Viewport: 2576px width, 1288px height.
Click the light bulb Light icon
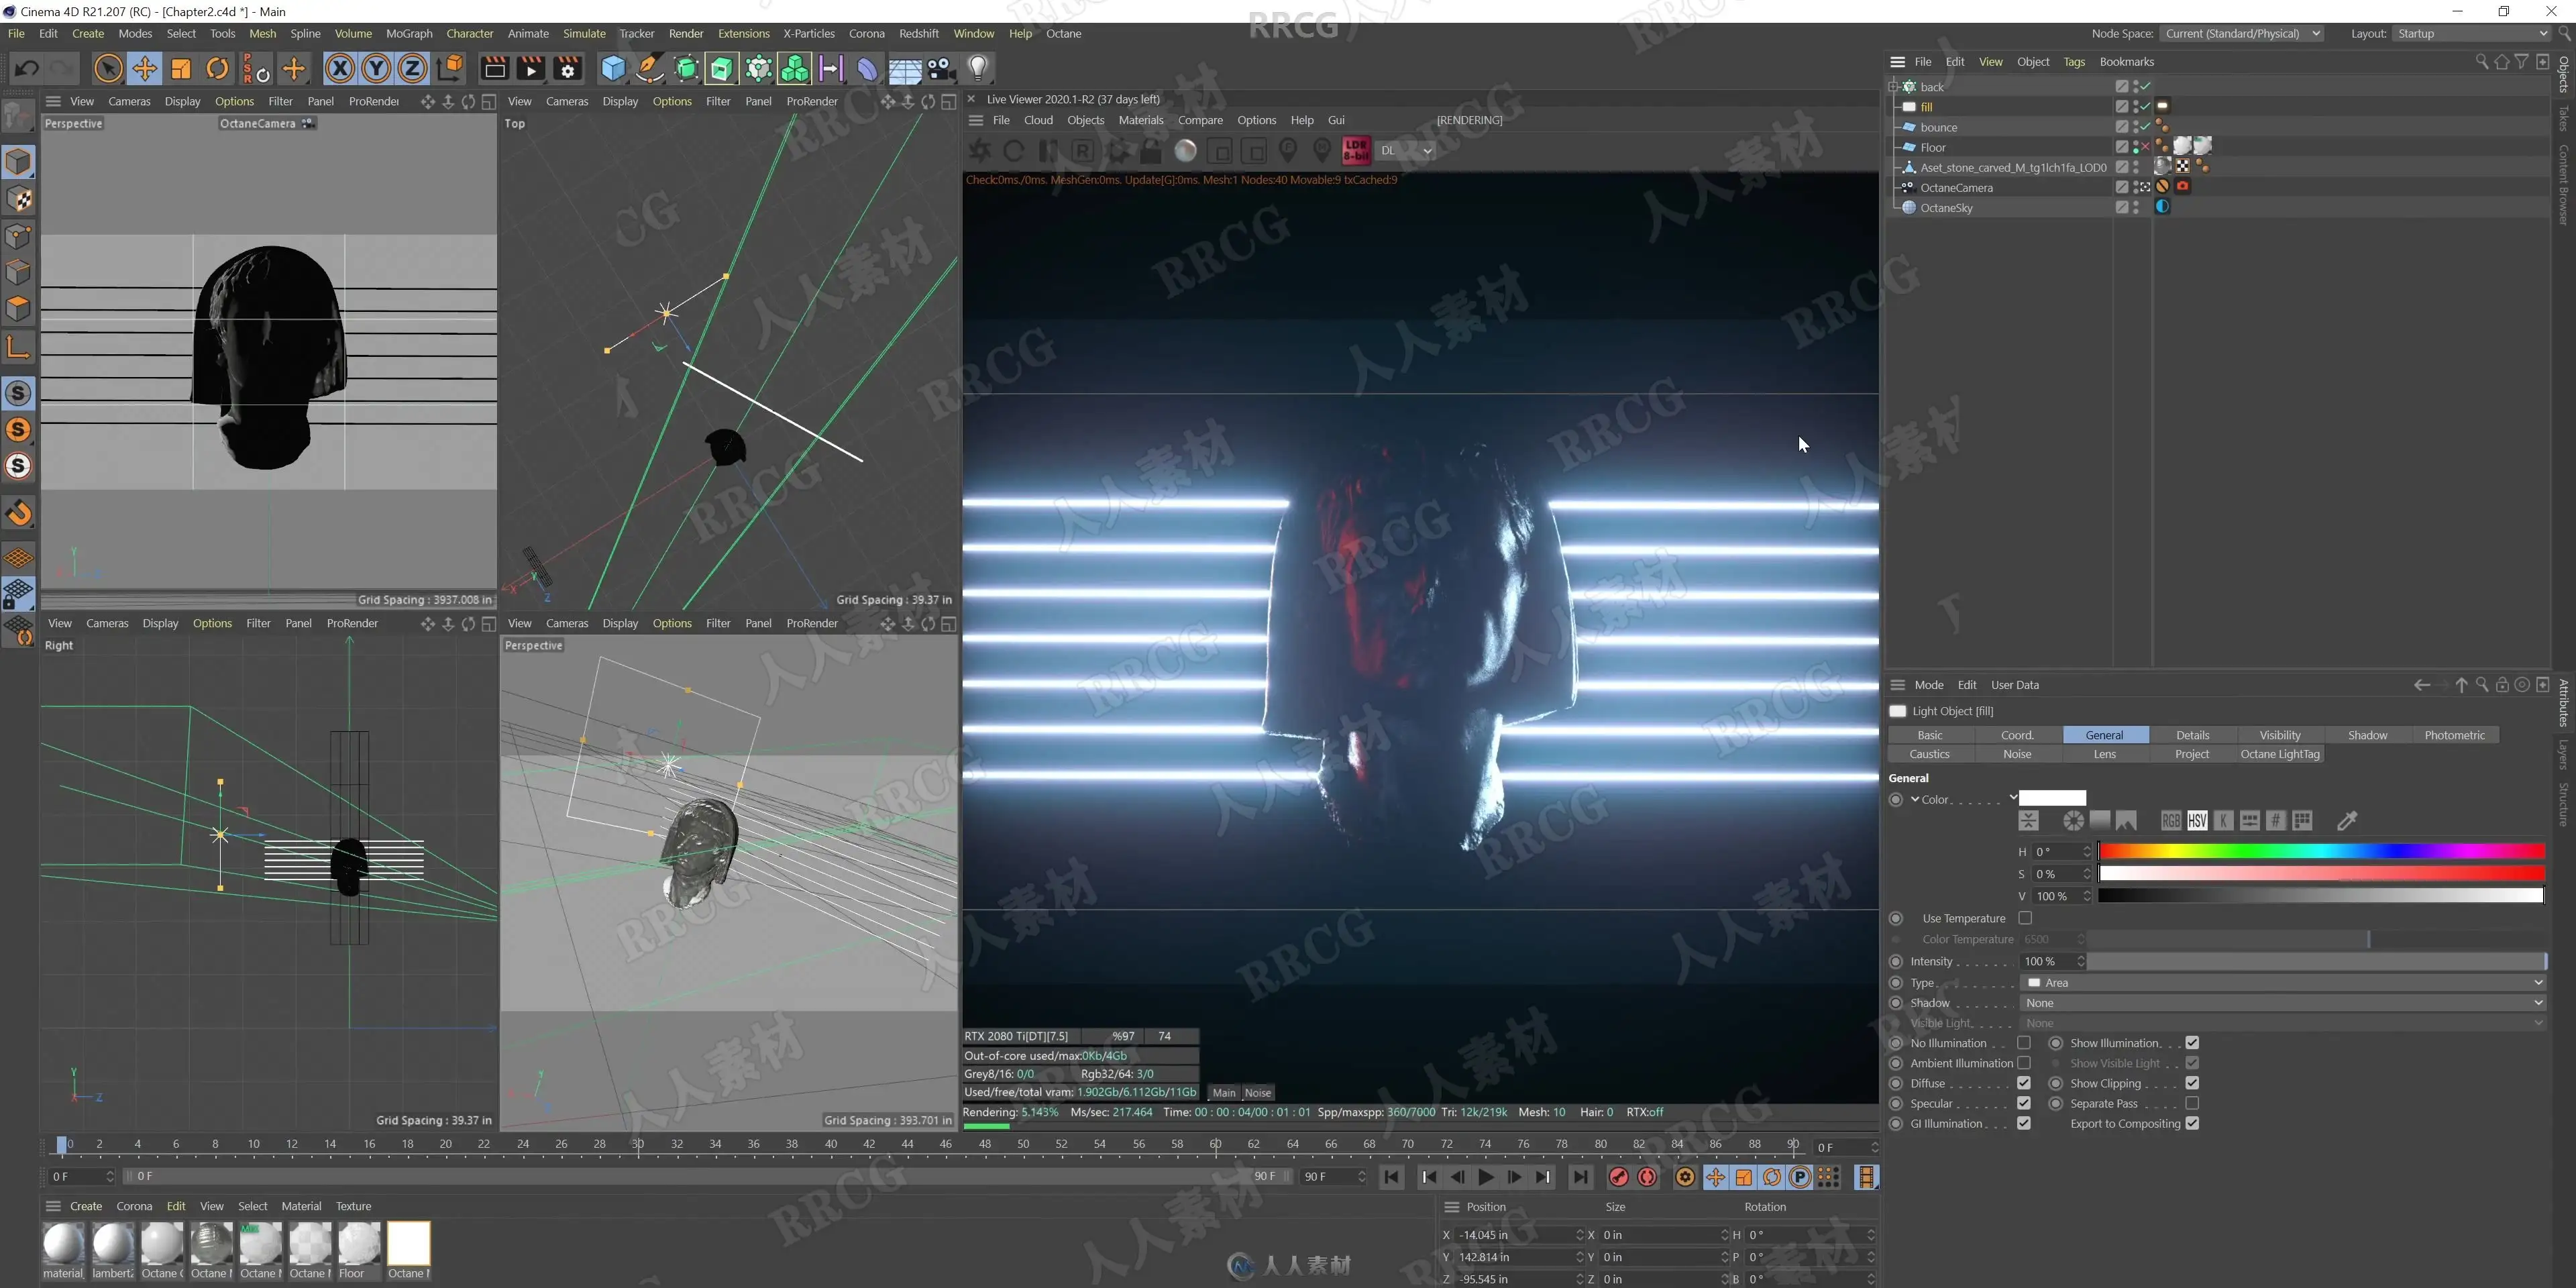pyautogui.click(x=978, y=69)
